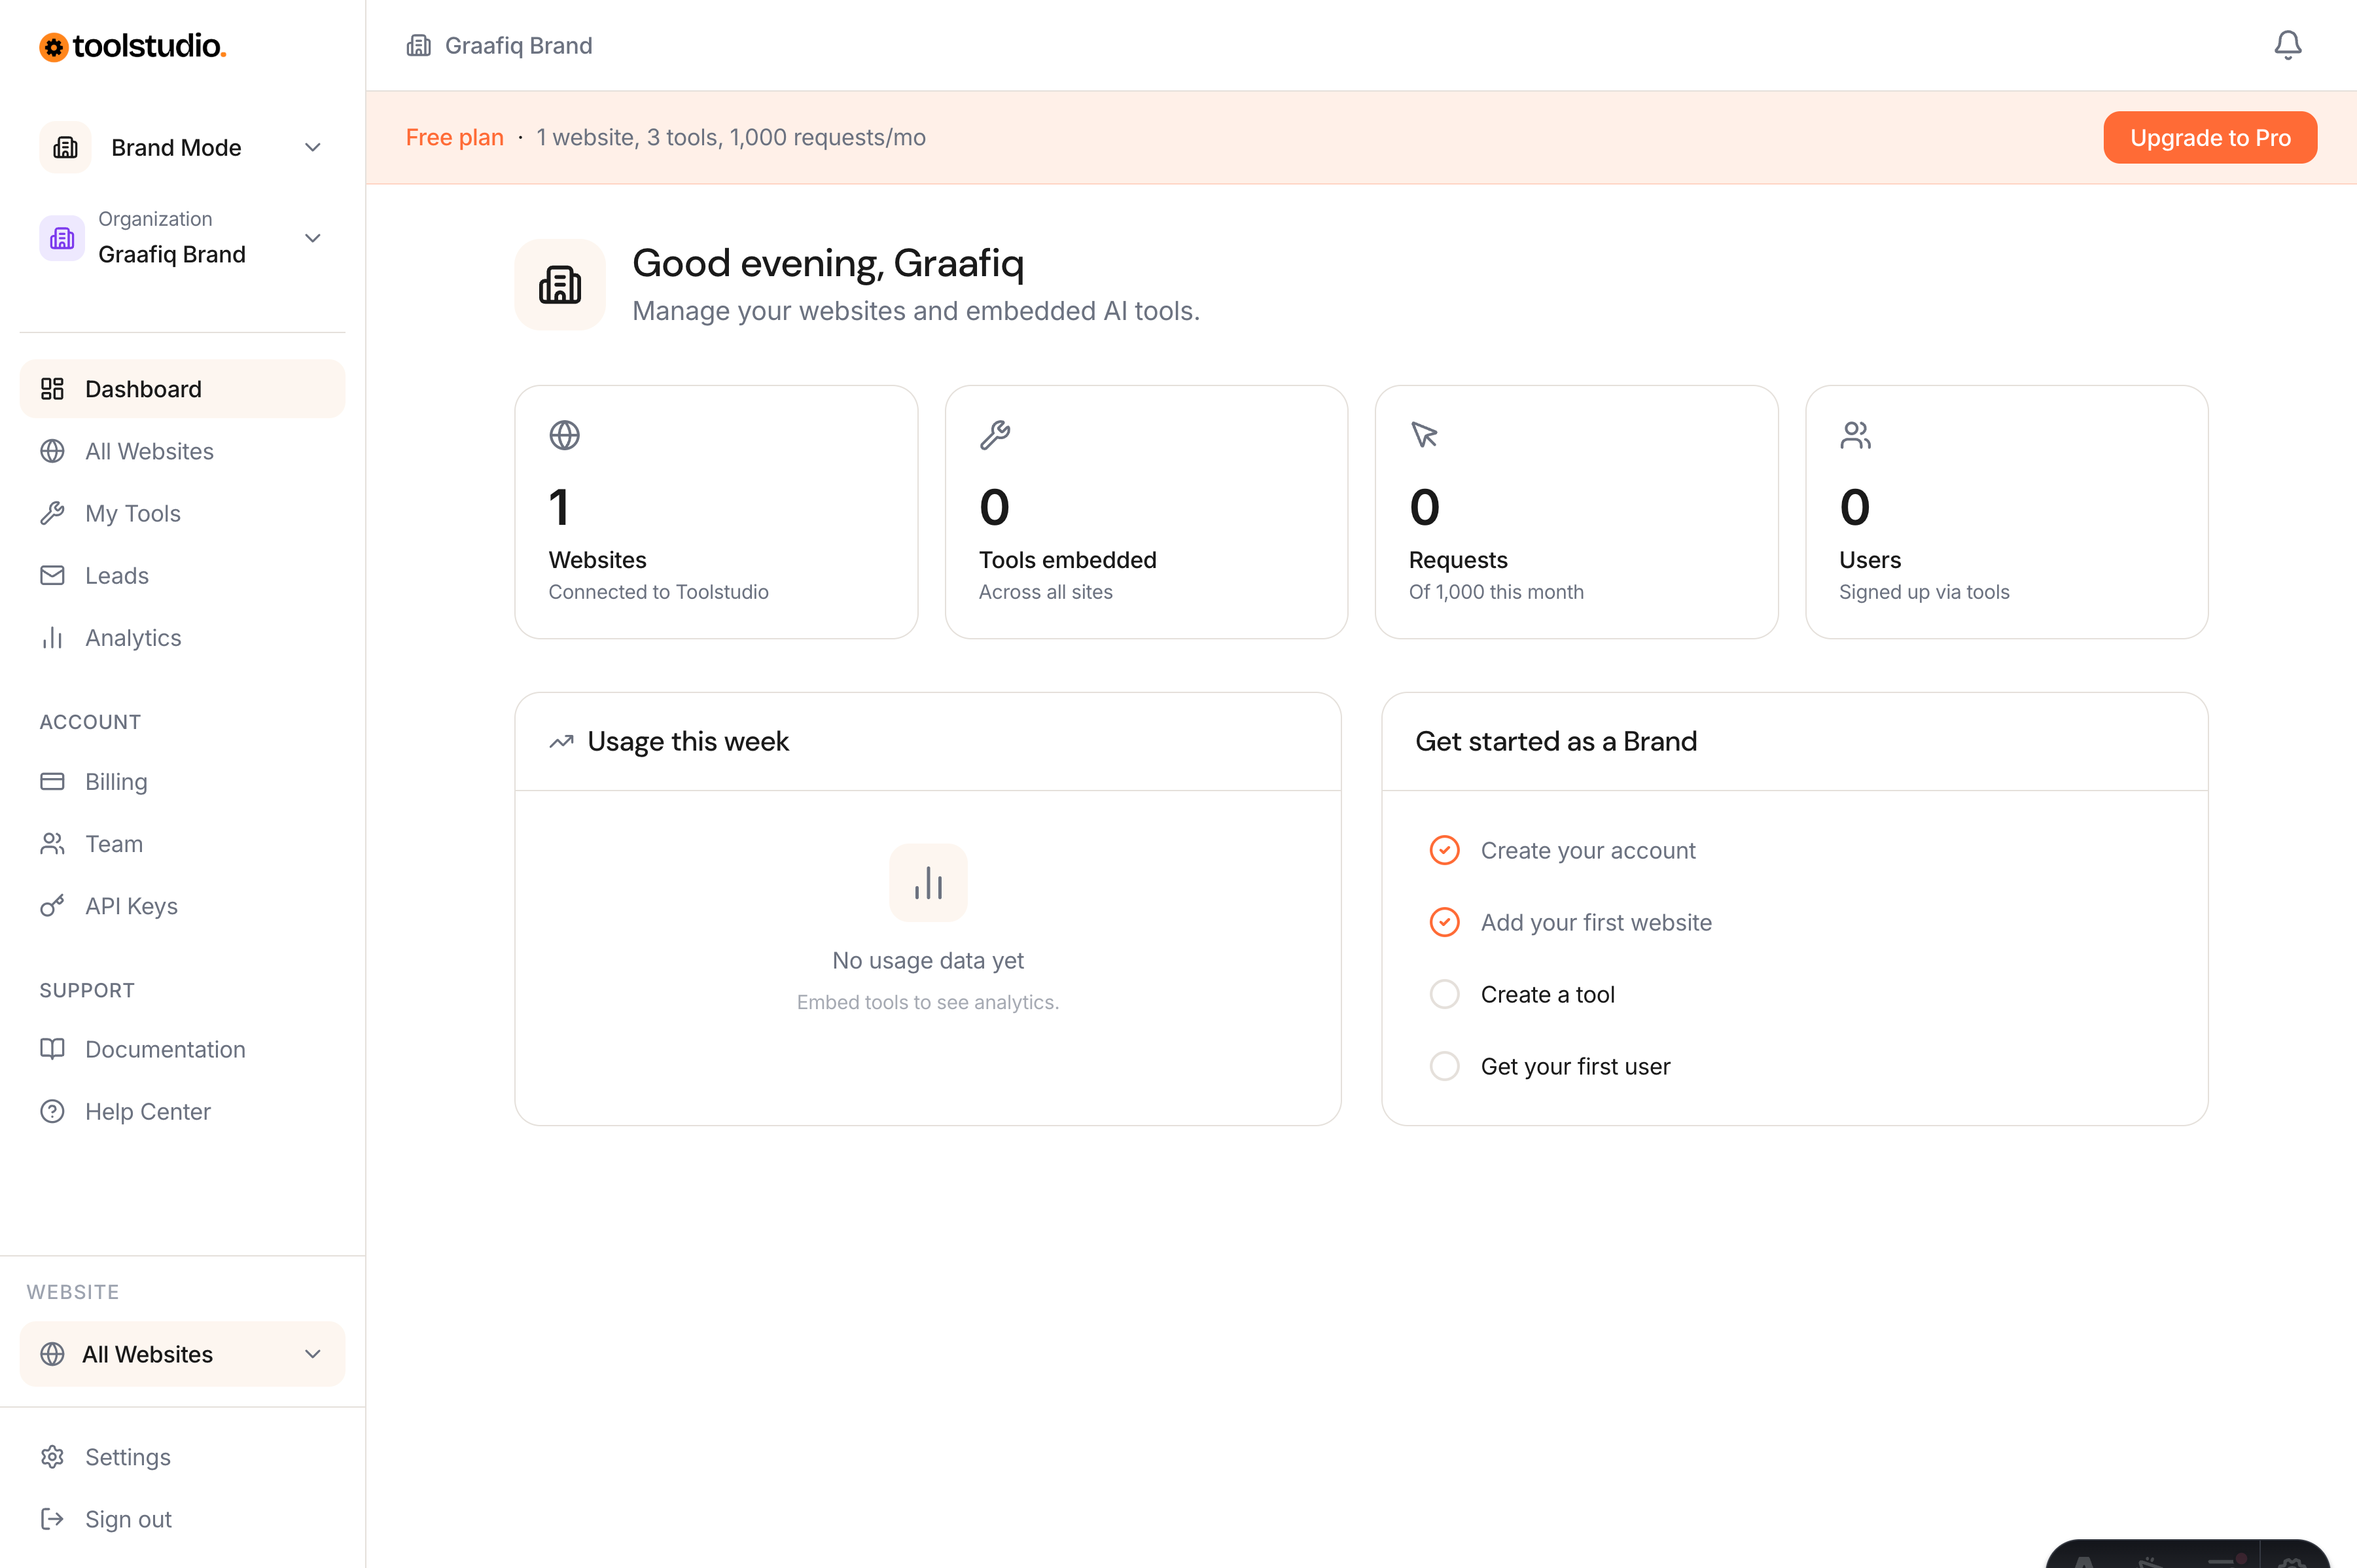Check the Create a tool checklist item

[x=1444, y=993]
